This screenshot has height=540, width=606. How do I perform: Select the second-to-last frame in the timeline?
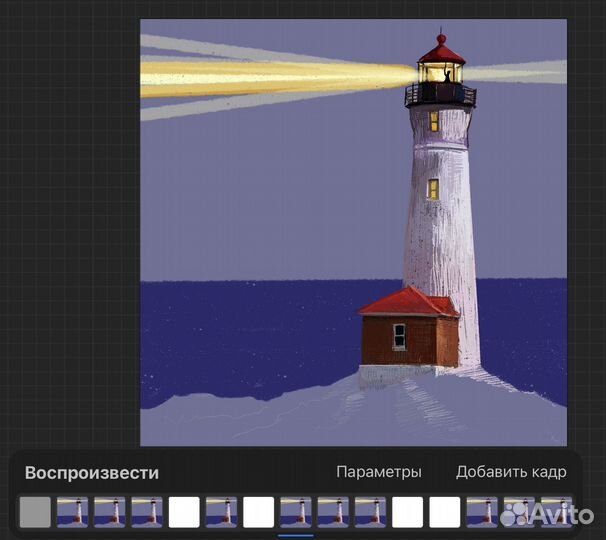pyautogui.click(x=519, y=512)
